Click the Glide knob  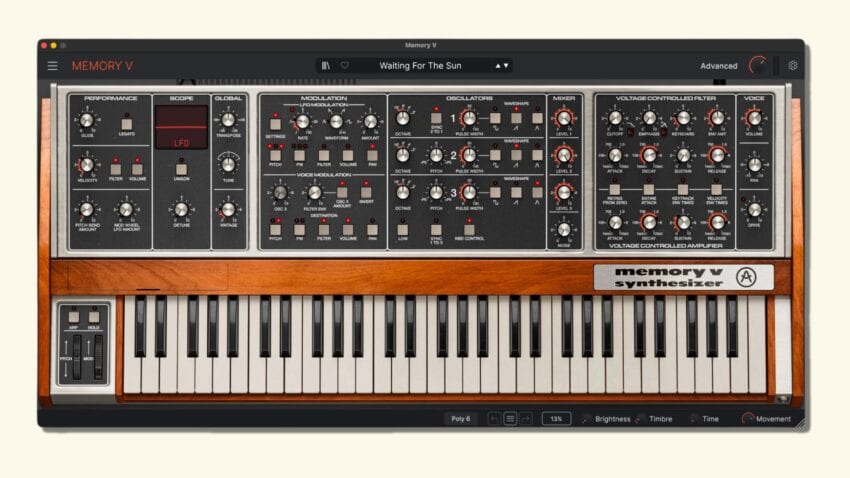(87, 120)
